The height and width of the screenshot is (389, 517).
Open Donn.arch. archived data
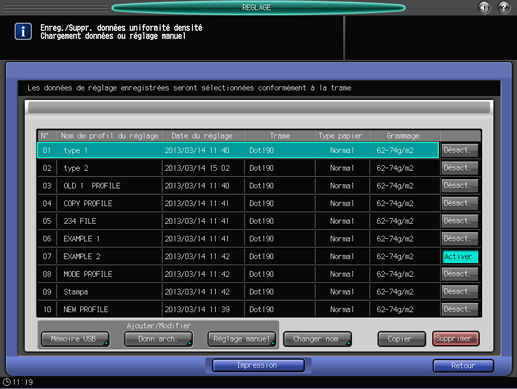pyautogui.click(x=158, y=339)
